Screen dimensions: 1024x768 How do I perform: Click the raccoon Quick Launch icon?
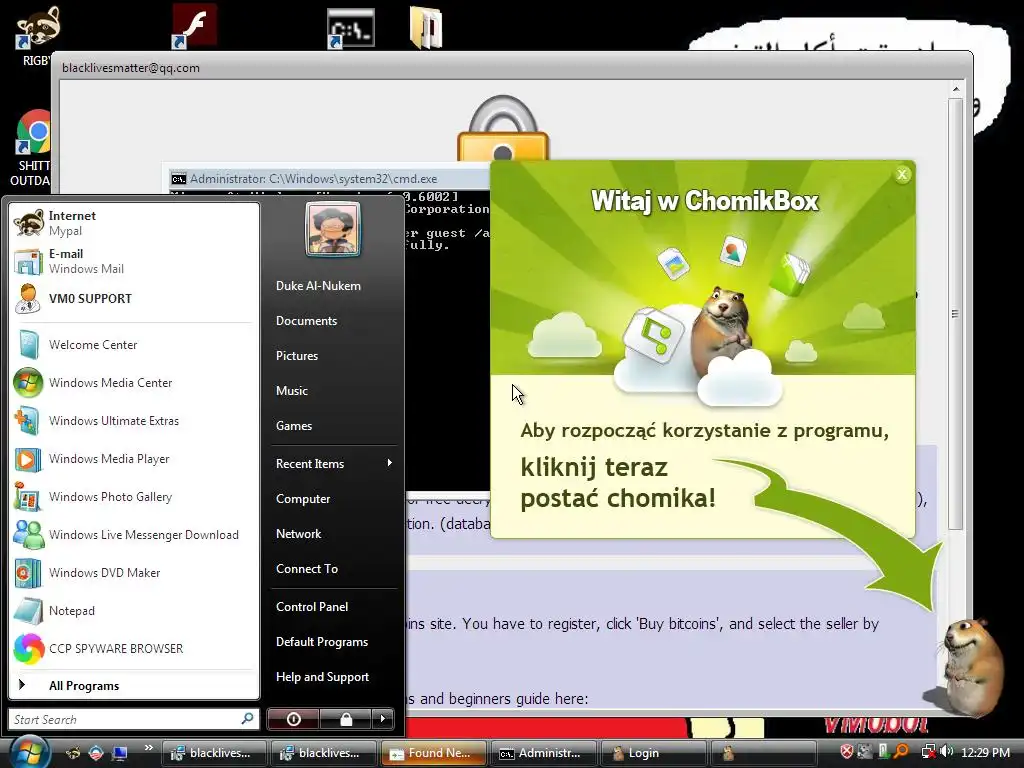point(73,753)
